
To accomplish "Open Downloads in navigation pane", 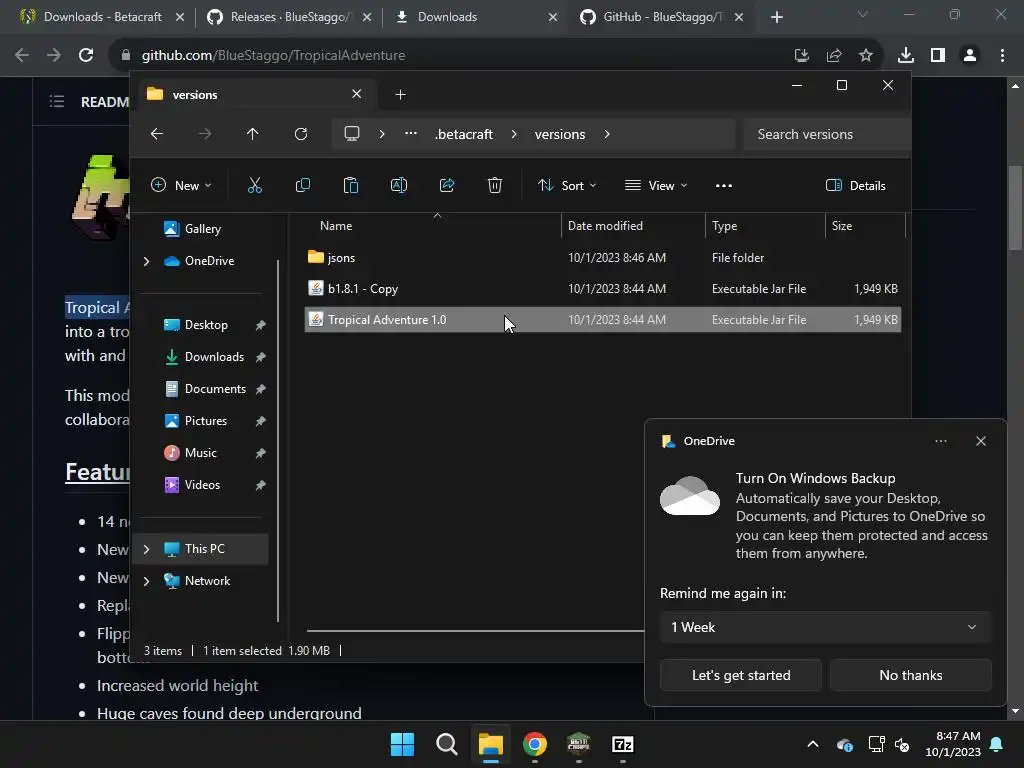I will (213, 357).
